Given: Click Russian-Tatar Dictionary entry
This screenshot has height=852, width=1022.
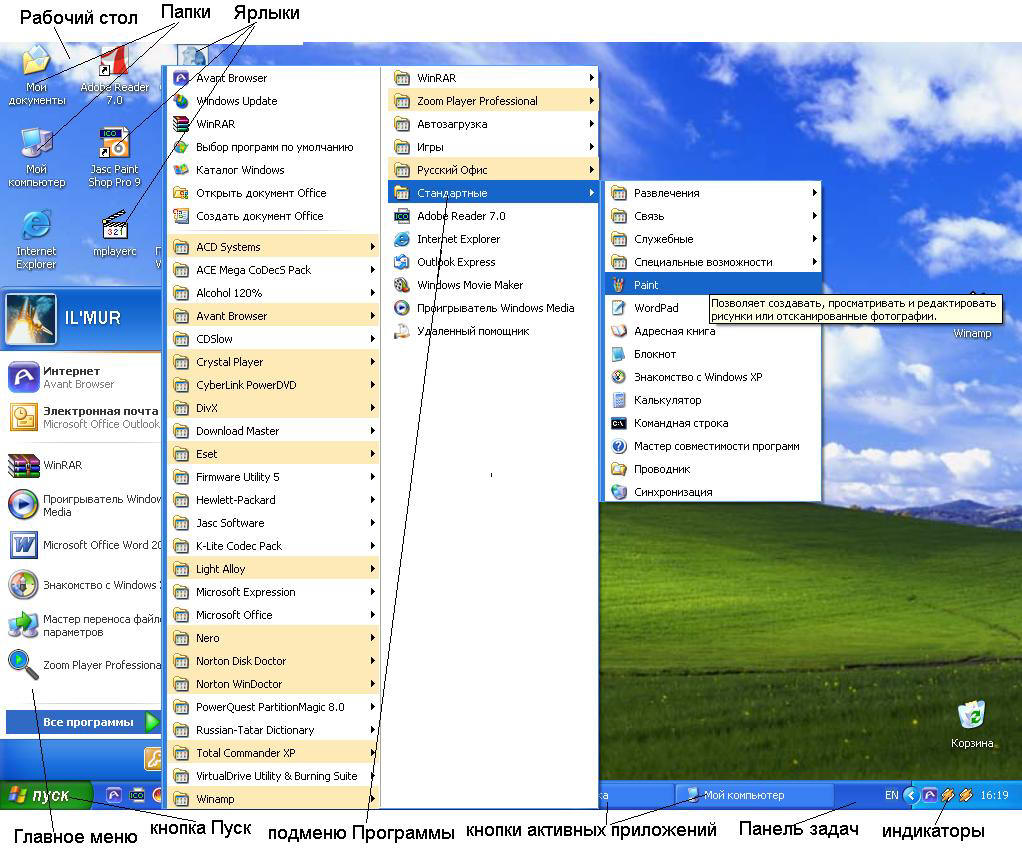Looking at the screenshot, I should (274, 730).
